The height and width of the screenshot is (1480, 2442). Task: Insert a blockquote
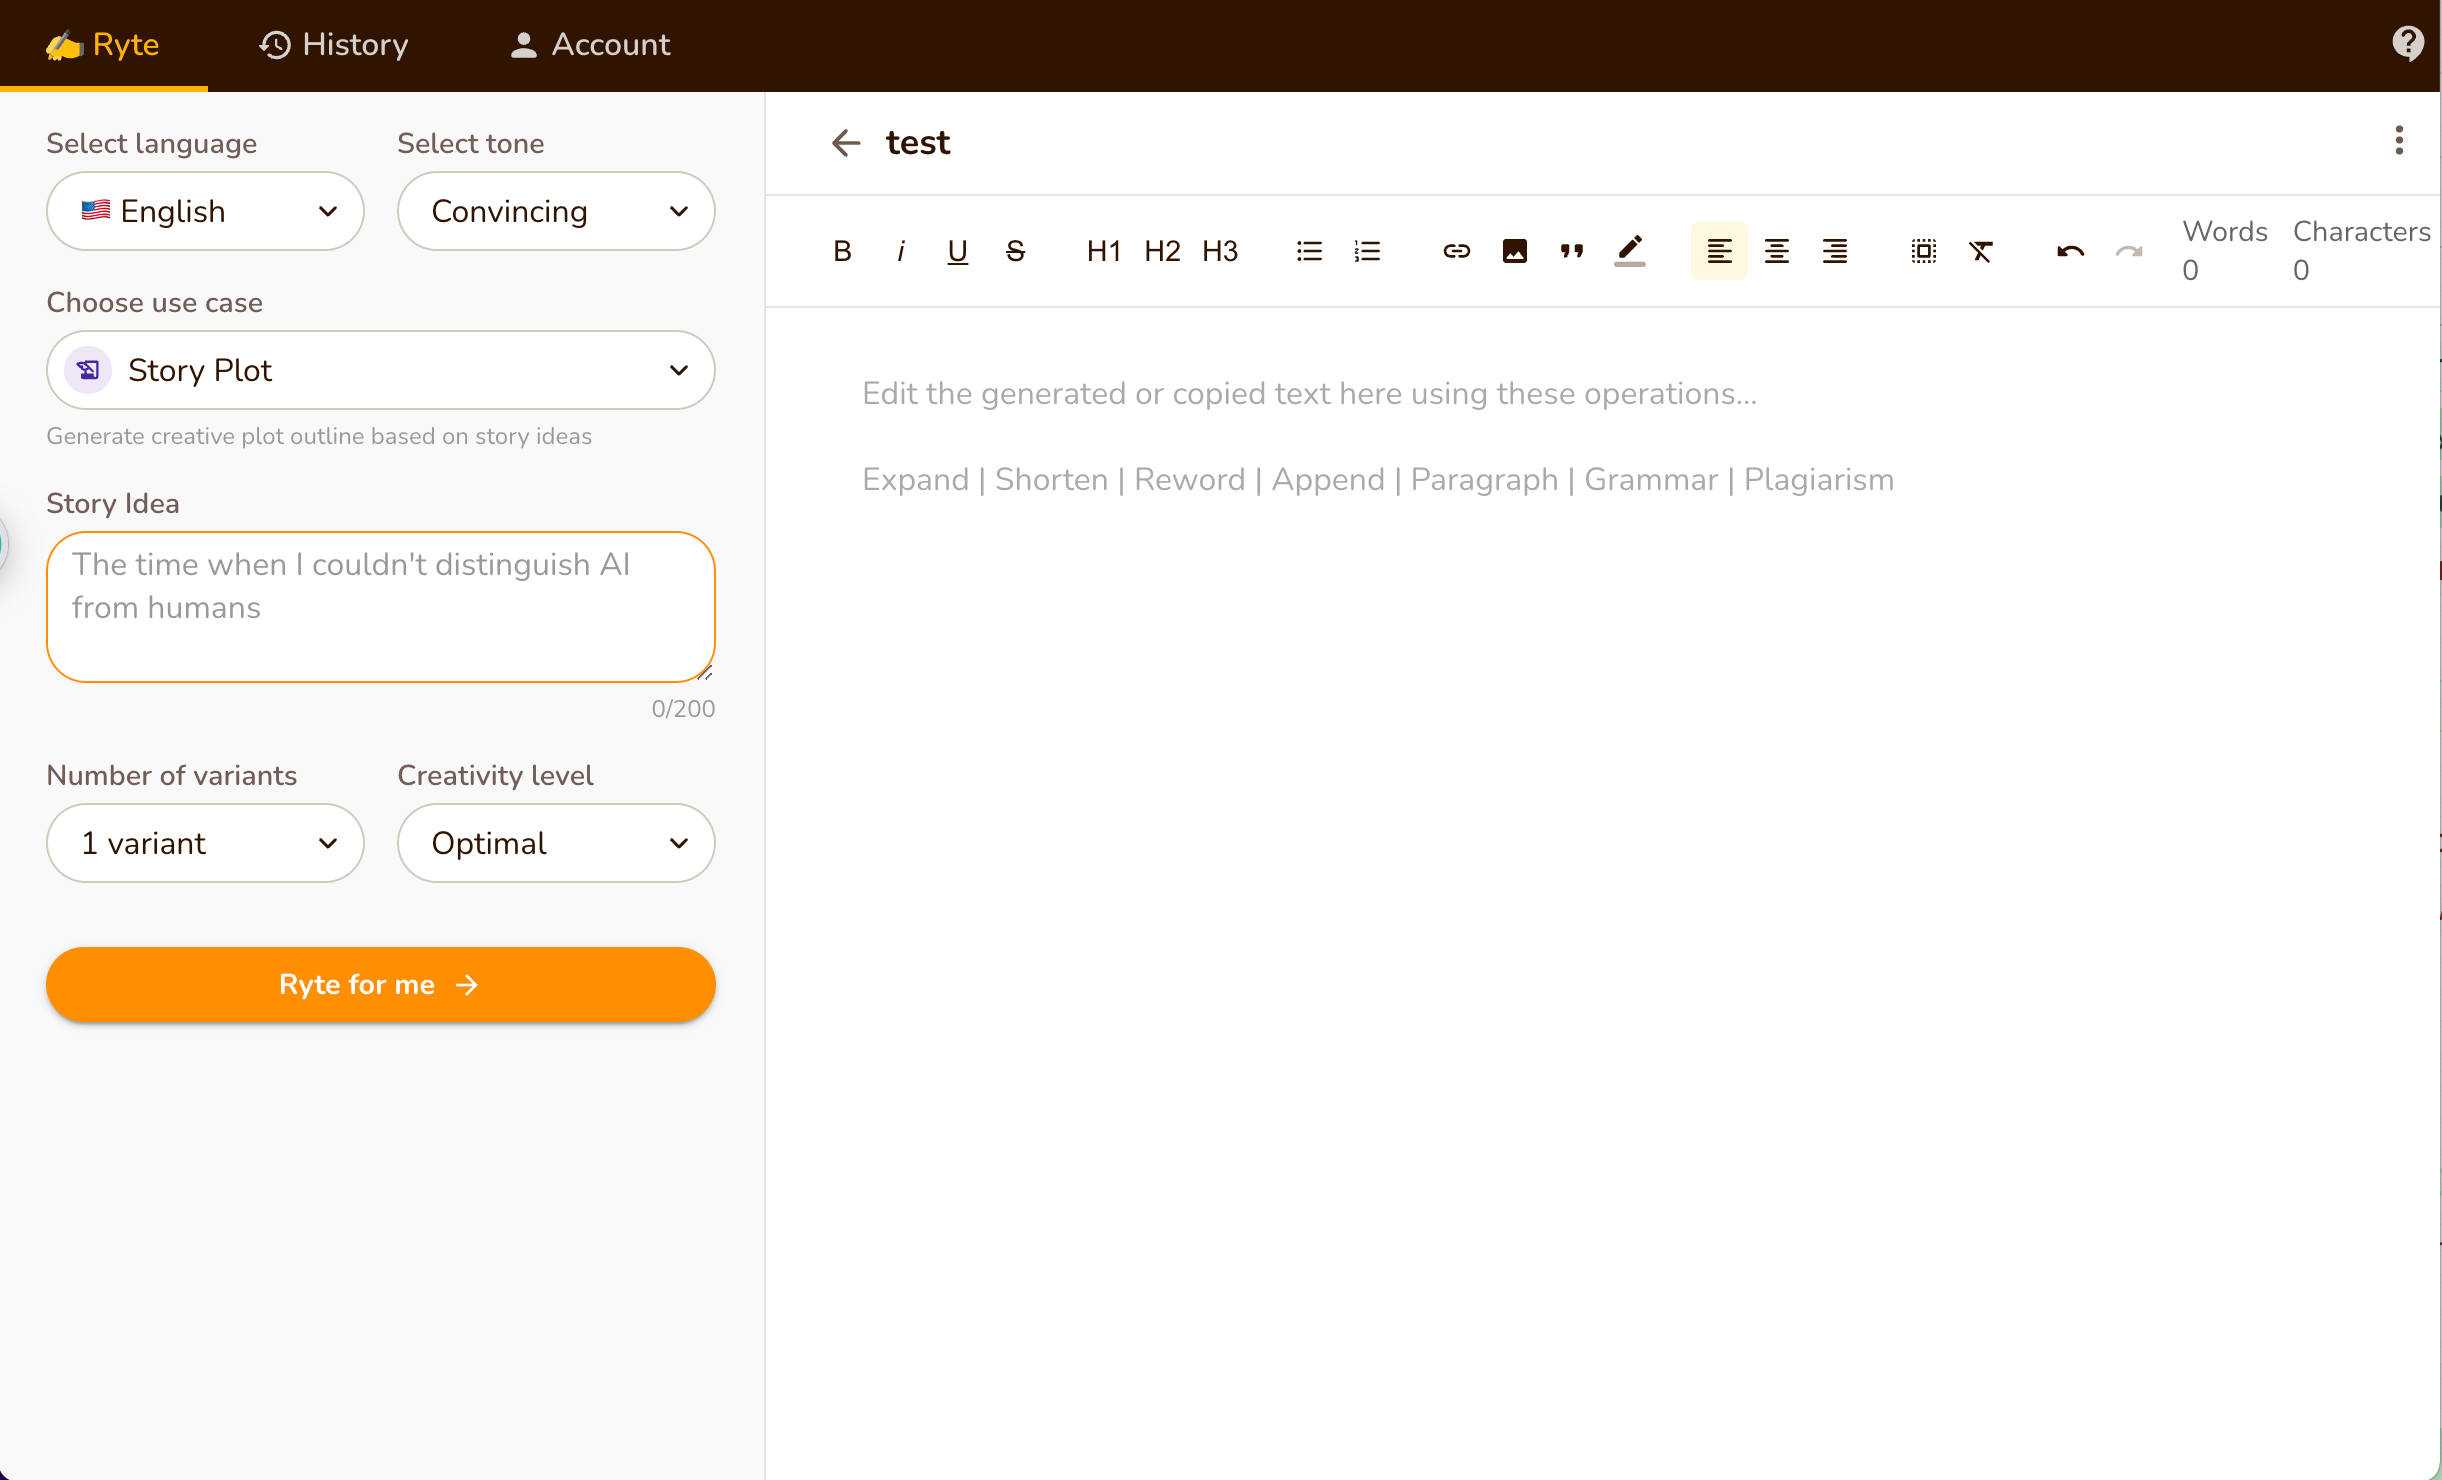click(1572, 251)
